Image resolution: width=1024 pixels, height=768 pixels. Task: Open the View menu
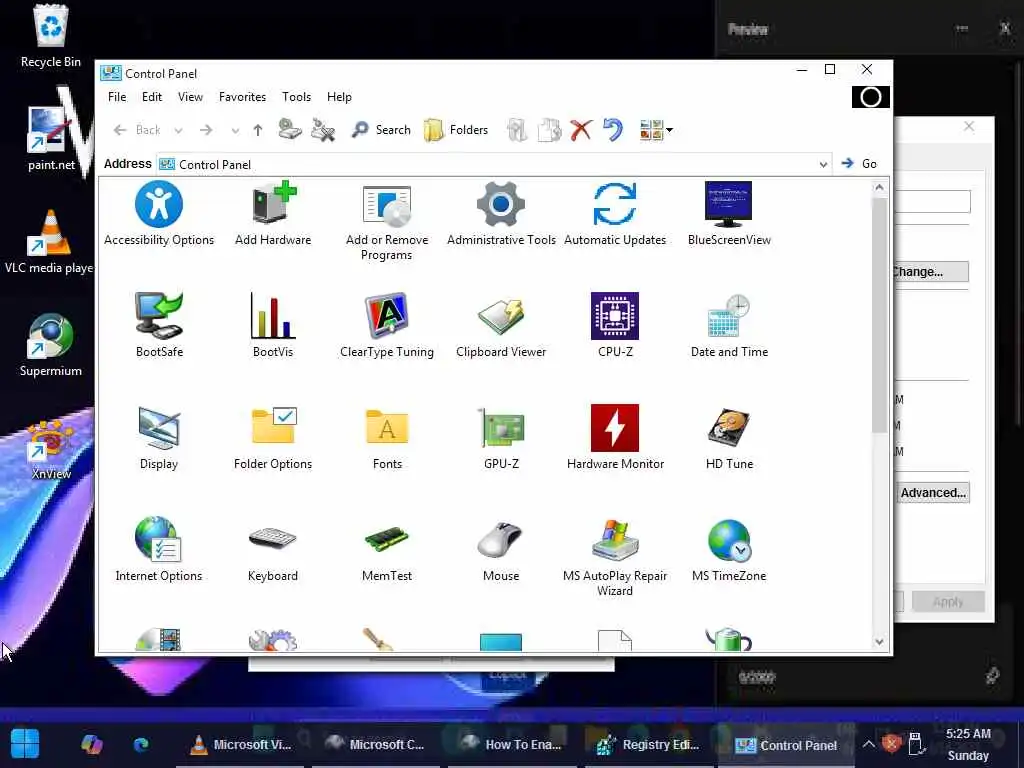click(190, 97)
